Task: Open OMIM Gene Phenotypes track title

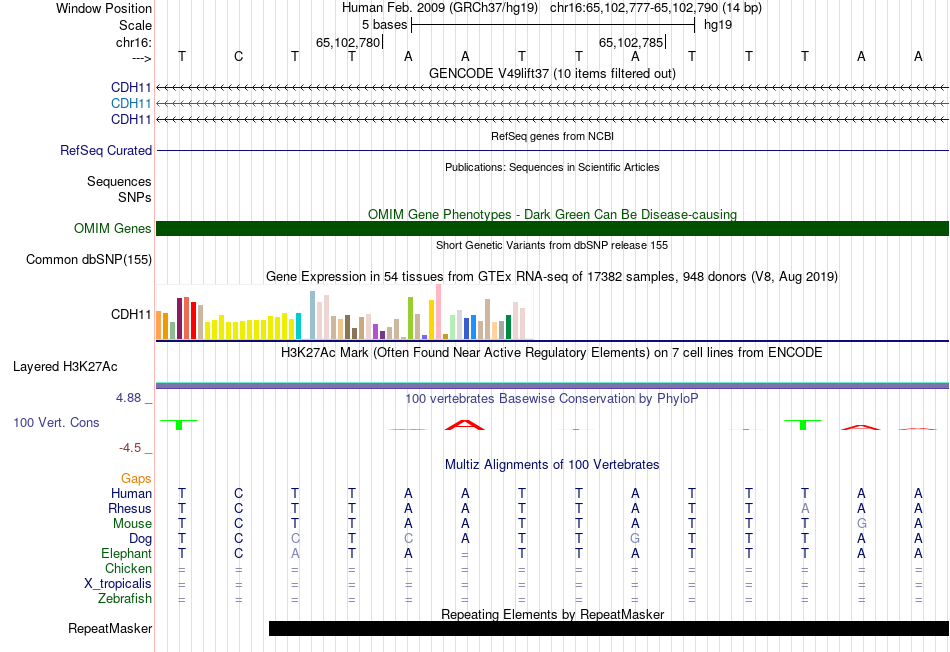Action: tap(552, 215)
